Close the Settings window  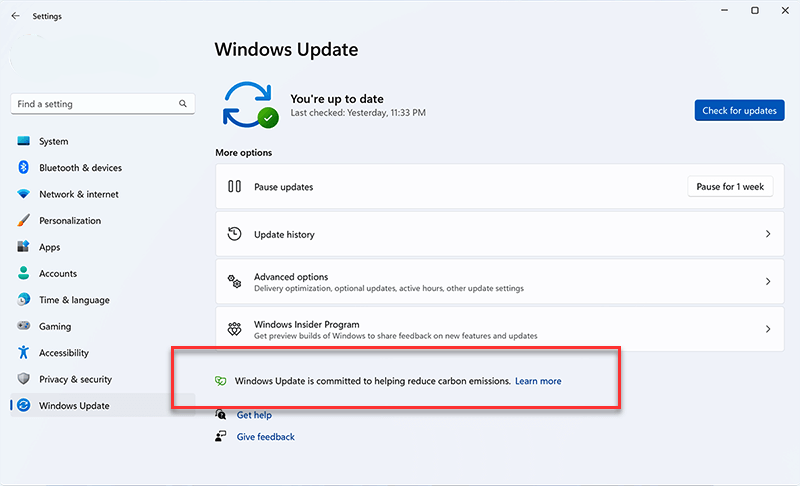(x=785, y=10)
